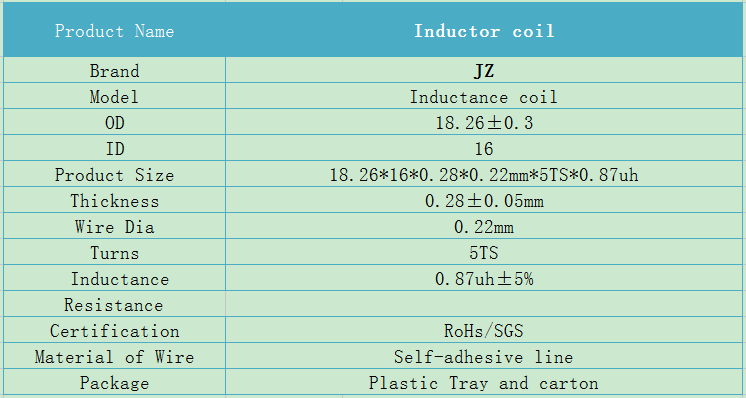The height and width of the screenshot is (398, 746).
Task: Click the RoHs/SGS certification cell
Action: tap(484, 330)
